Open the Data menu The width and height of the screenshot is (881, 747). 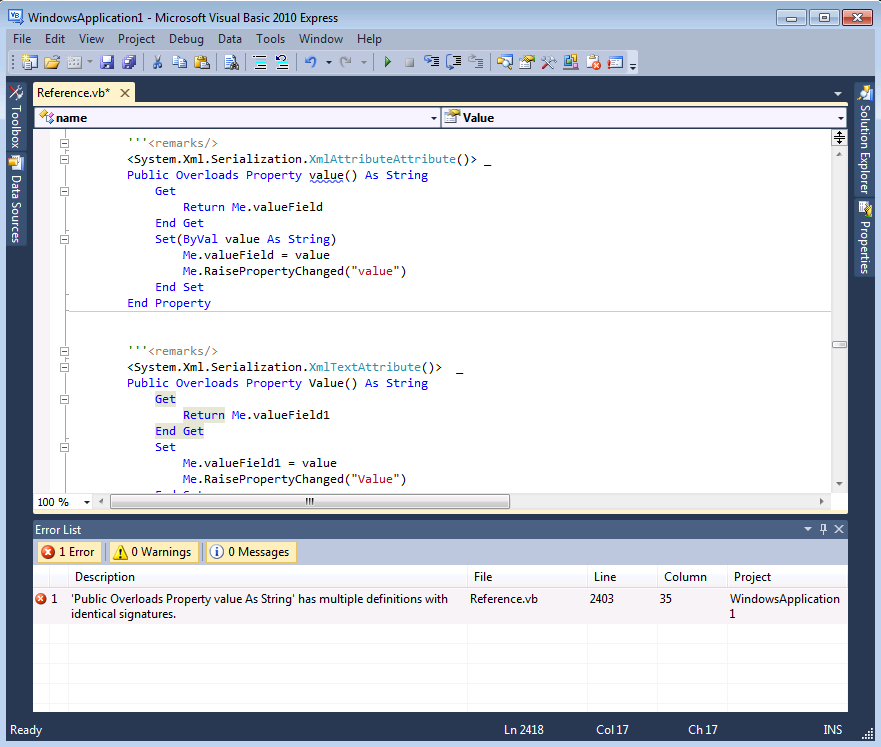click(230, 39)
